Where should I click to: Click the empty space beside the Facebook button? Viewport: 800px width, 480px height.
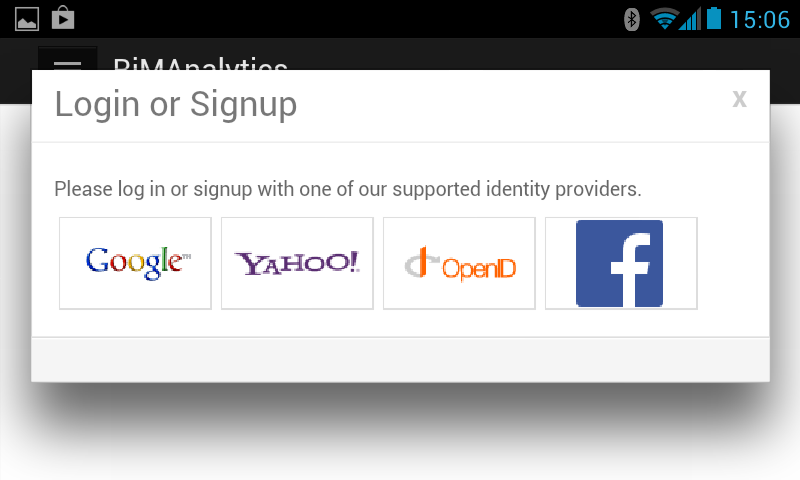tap(733, 263)
